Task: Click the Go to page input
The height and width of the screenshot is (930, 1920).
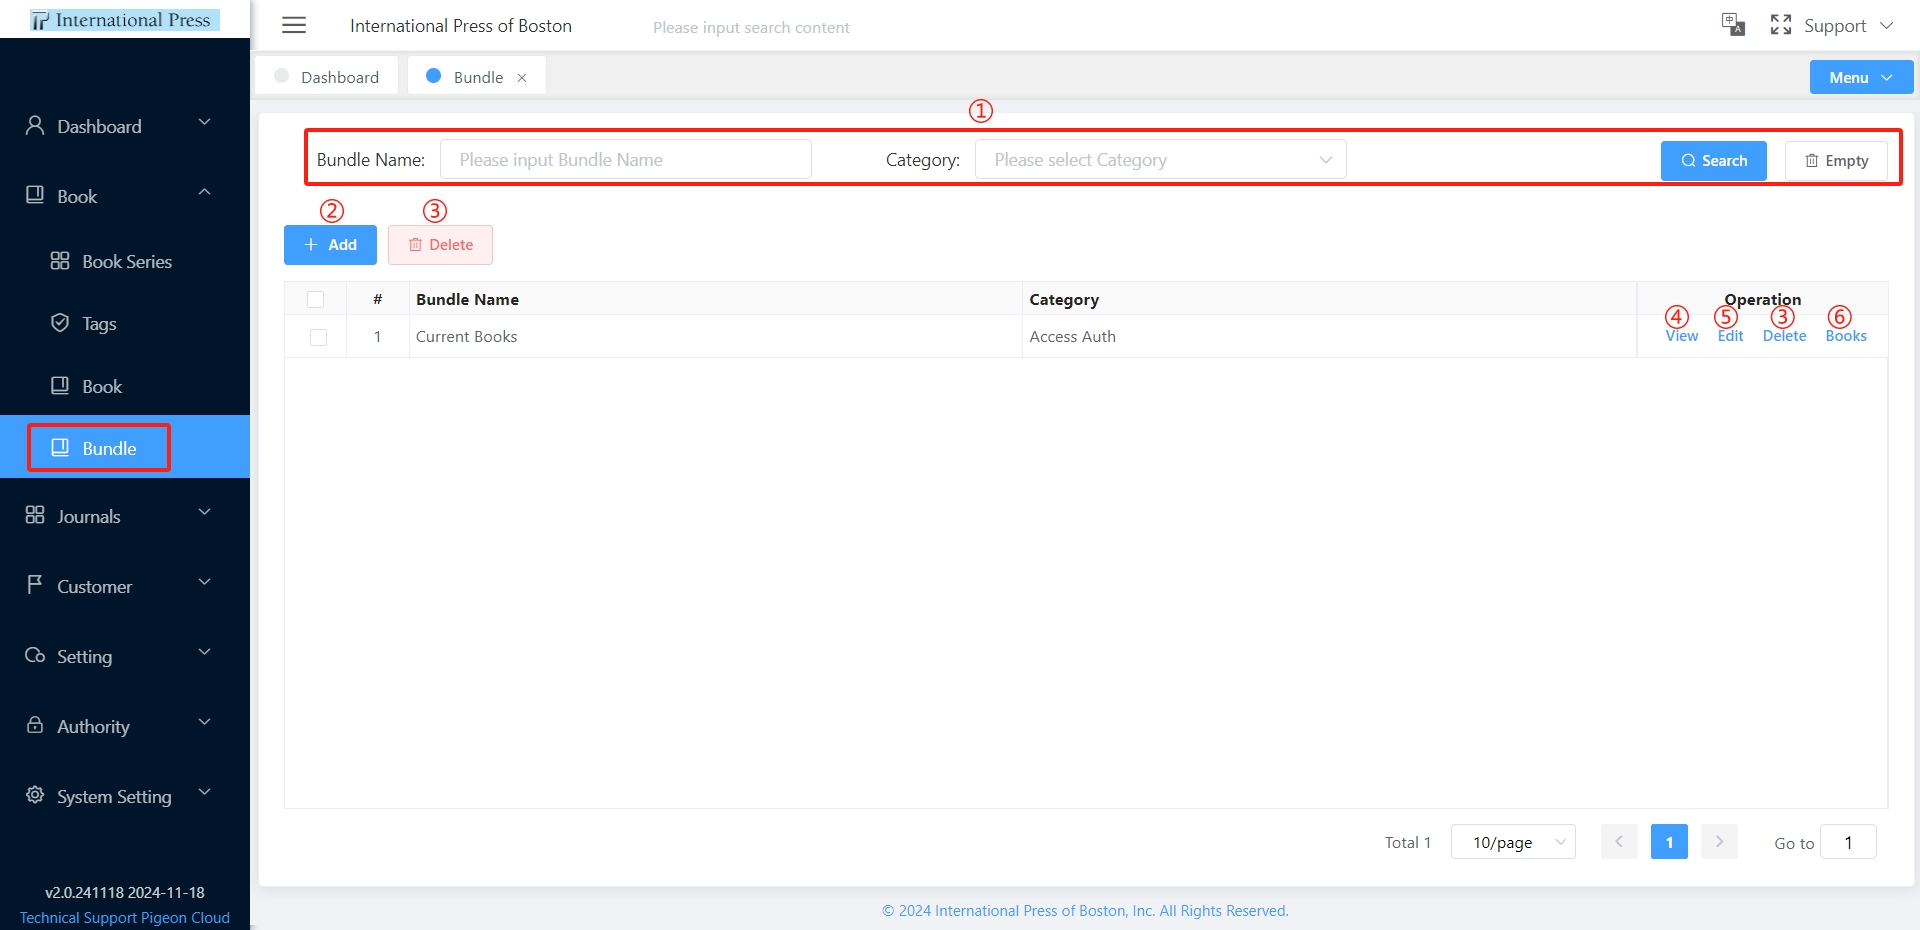Action: (x=1848, y=842)
